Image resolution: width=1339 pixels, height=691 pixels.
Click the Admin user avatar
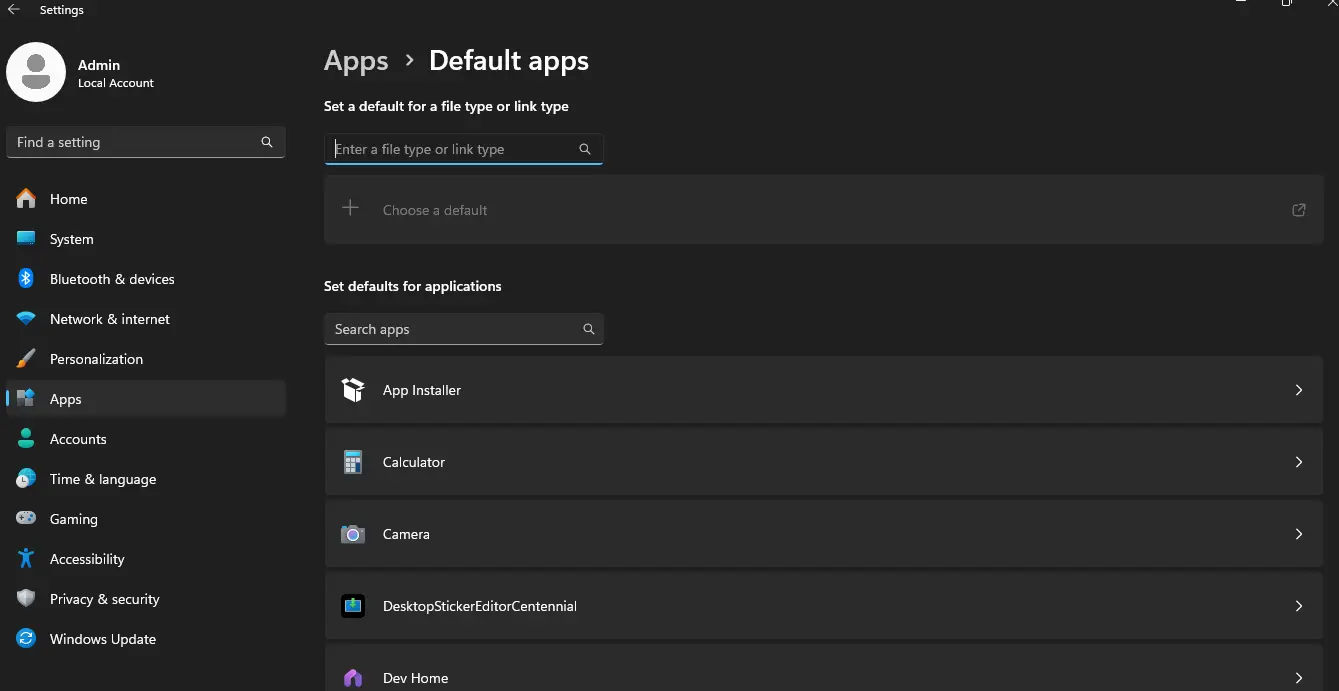point(36,72)
